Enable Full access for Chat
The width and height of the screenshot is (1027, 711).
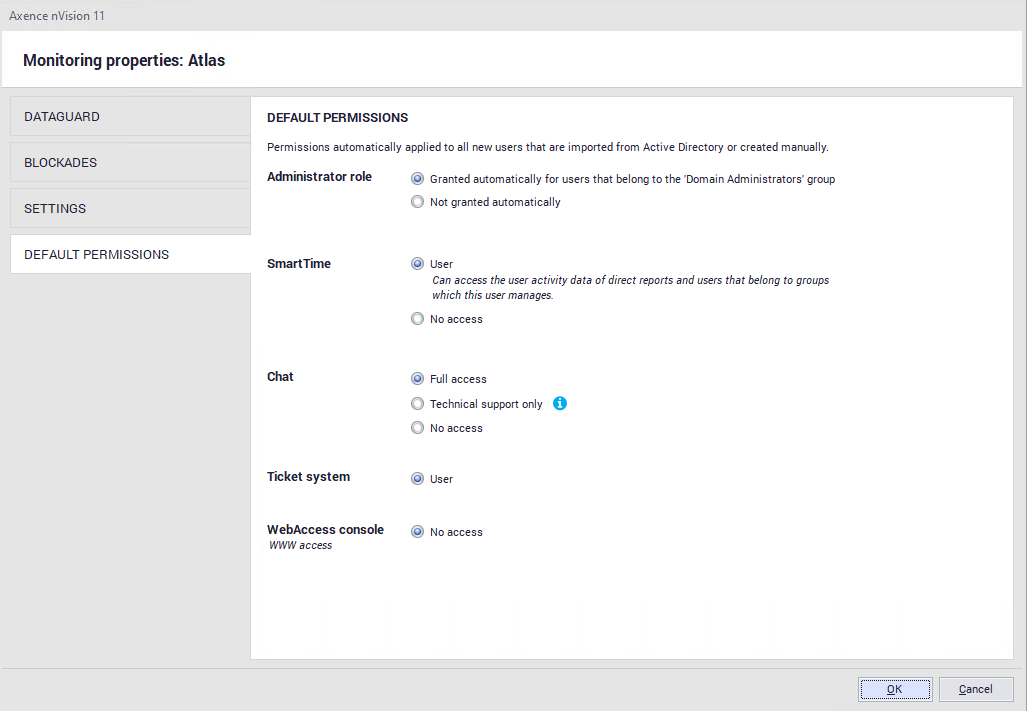point(418,379)
